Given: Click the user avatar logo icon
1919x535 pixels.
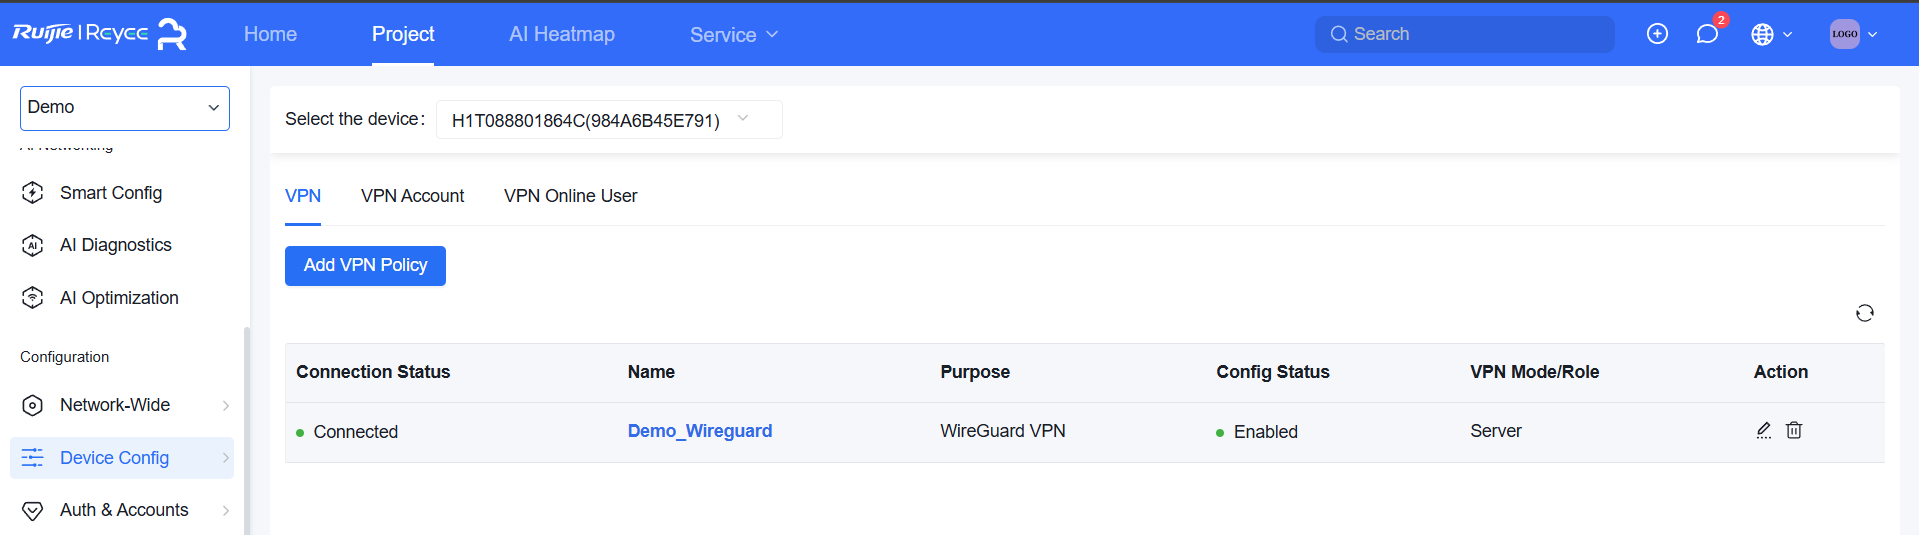Looking at the screenshot, I should tap(1844, 34).
